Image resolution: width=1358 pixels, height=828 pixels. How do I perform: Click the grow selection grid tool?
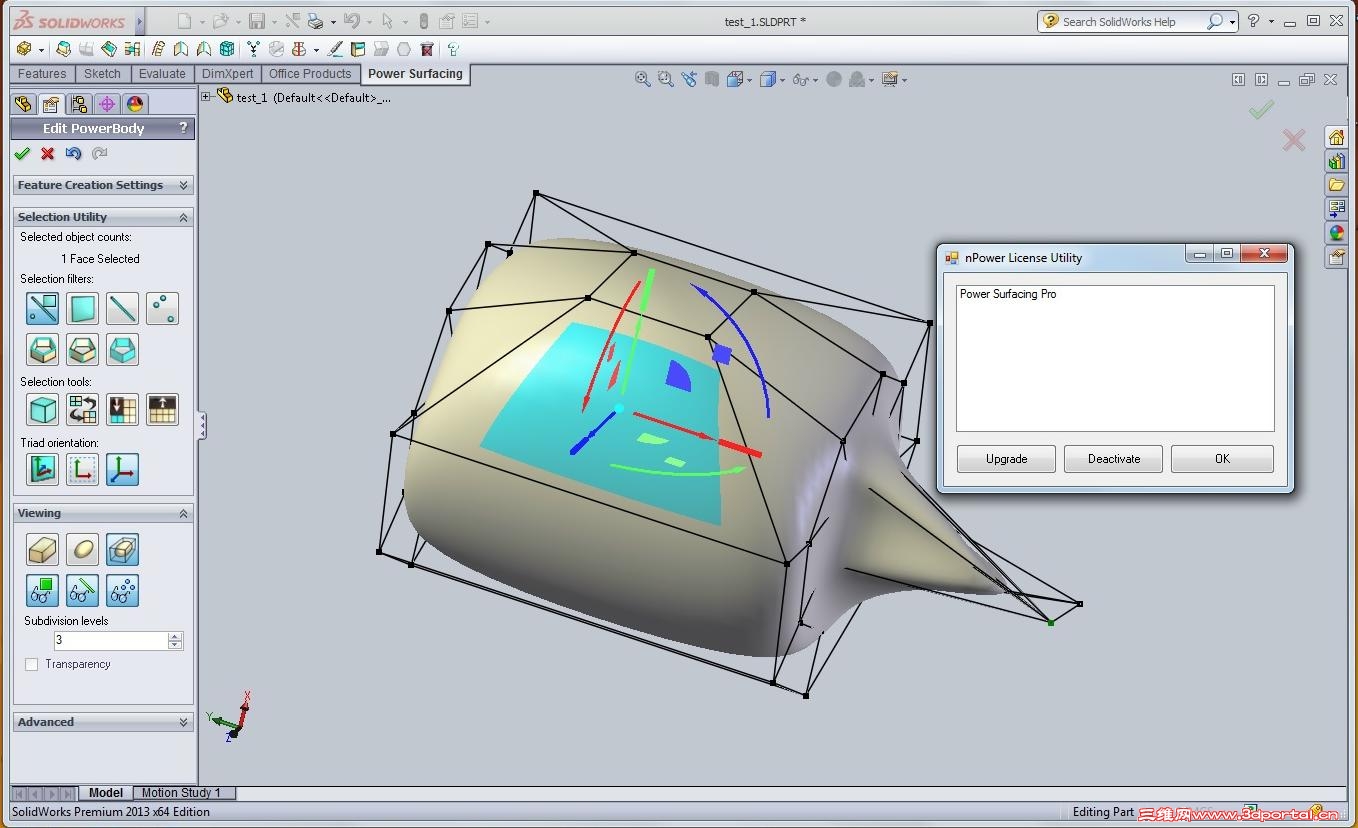[162, 410]
